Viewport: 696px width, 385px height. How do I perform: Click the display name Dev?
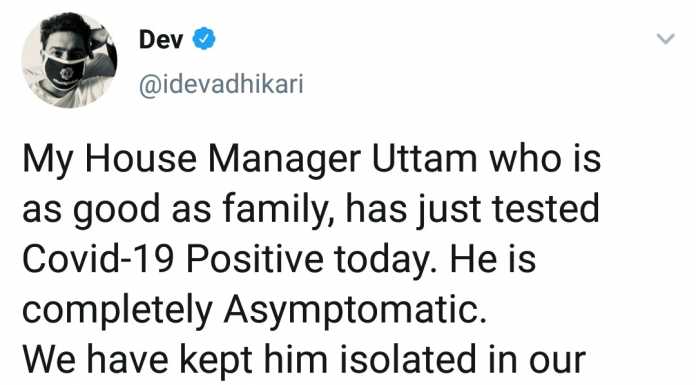click(161, 40)
